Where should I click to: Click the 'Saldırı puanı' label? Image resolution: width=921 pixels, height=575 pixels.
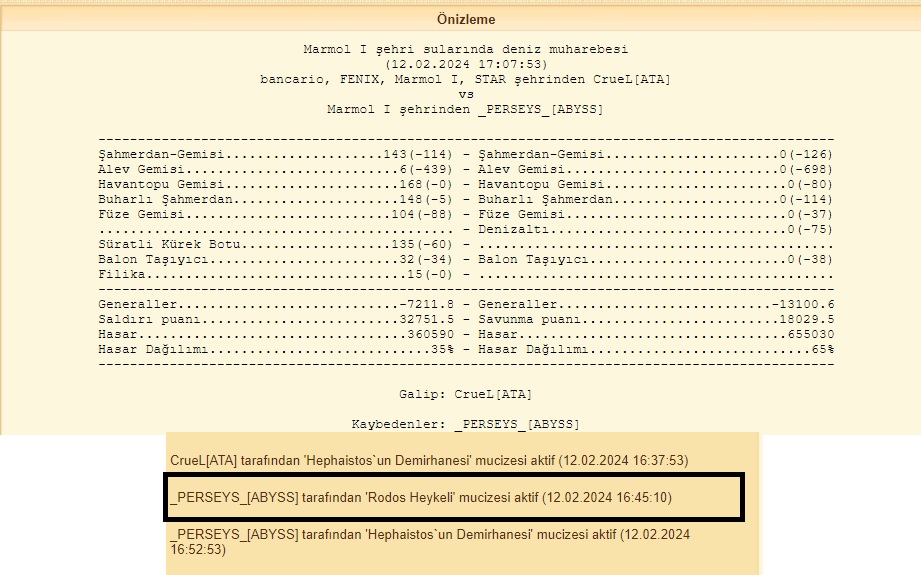[149, 320]
